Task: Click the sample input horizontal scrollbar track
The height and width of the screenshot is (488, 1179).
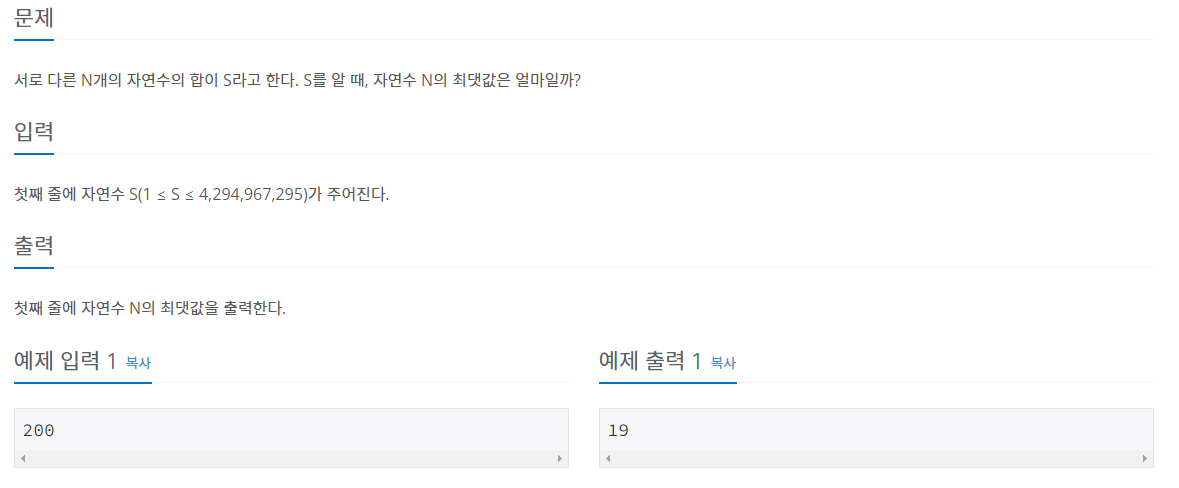Action: point(291,458)
